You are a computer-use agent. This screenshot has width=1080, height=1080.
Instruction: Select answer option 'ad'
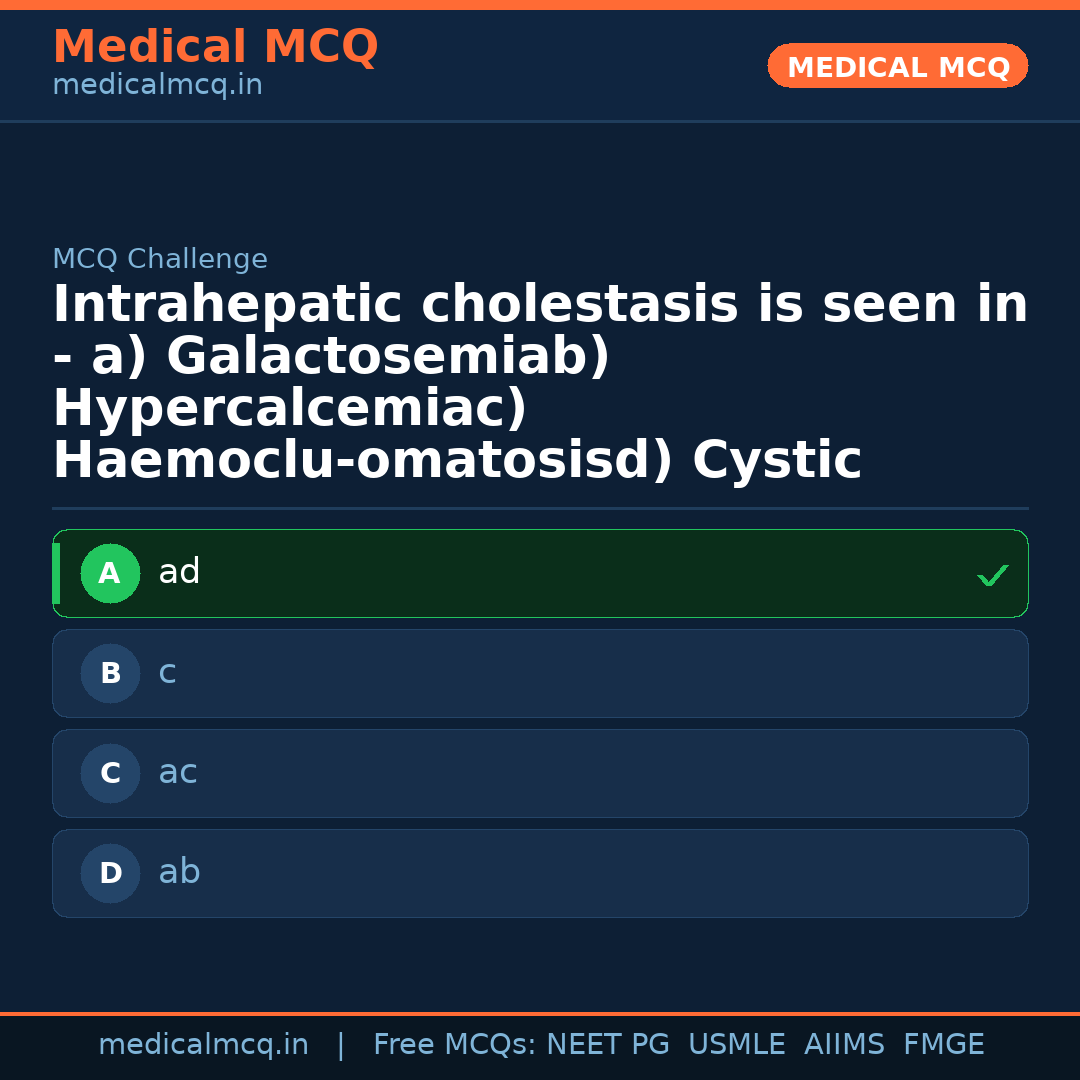click(540, 574)
